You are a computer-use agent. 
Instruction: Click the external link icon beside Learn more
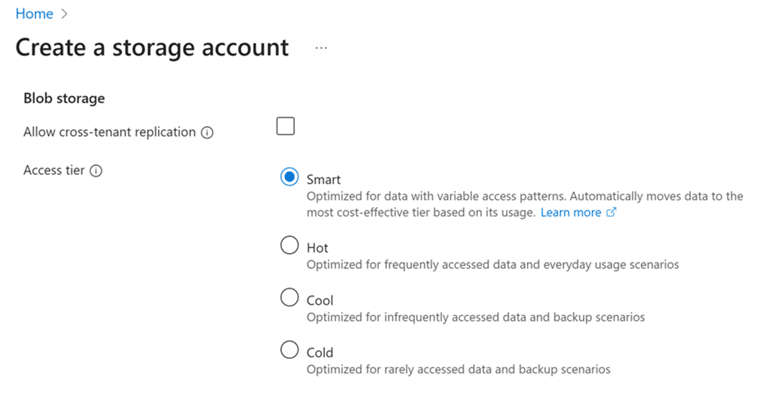point(611,213)
